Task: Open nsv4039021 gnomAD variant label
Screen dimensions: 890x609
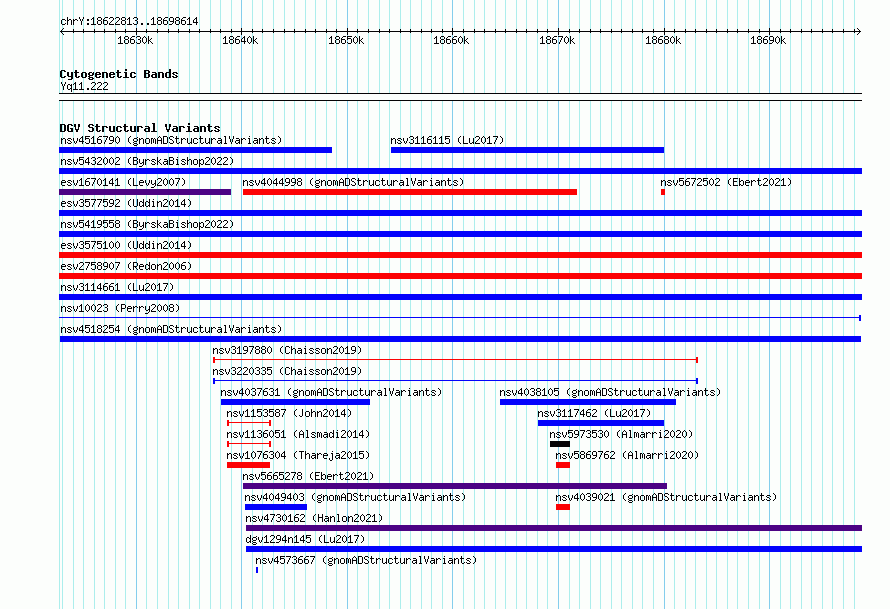Action: [666, 497]
